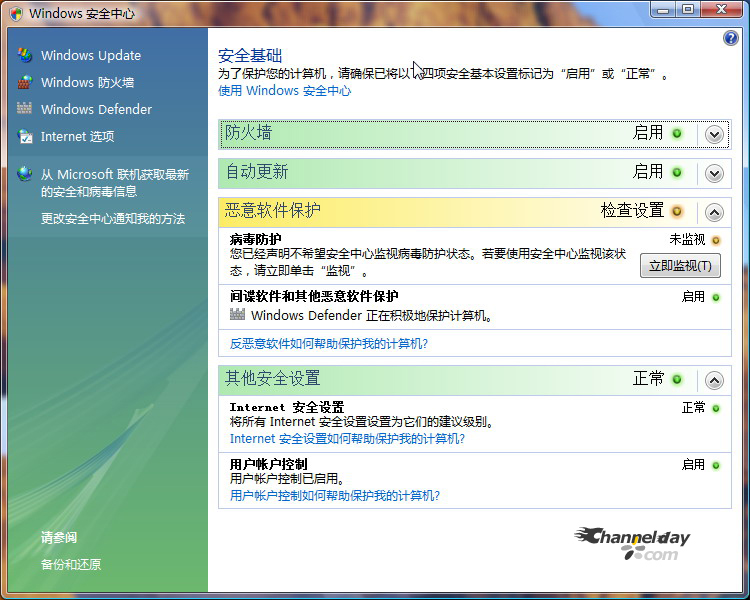Viewport: 750px width, 600px height.
Task: Close the Windows 安全中心 window
Action: 721,10
